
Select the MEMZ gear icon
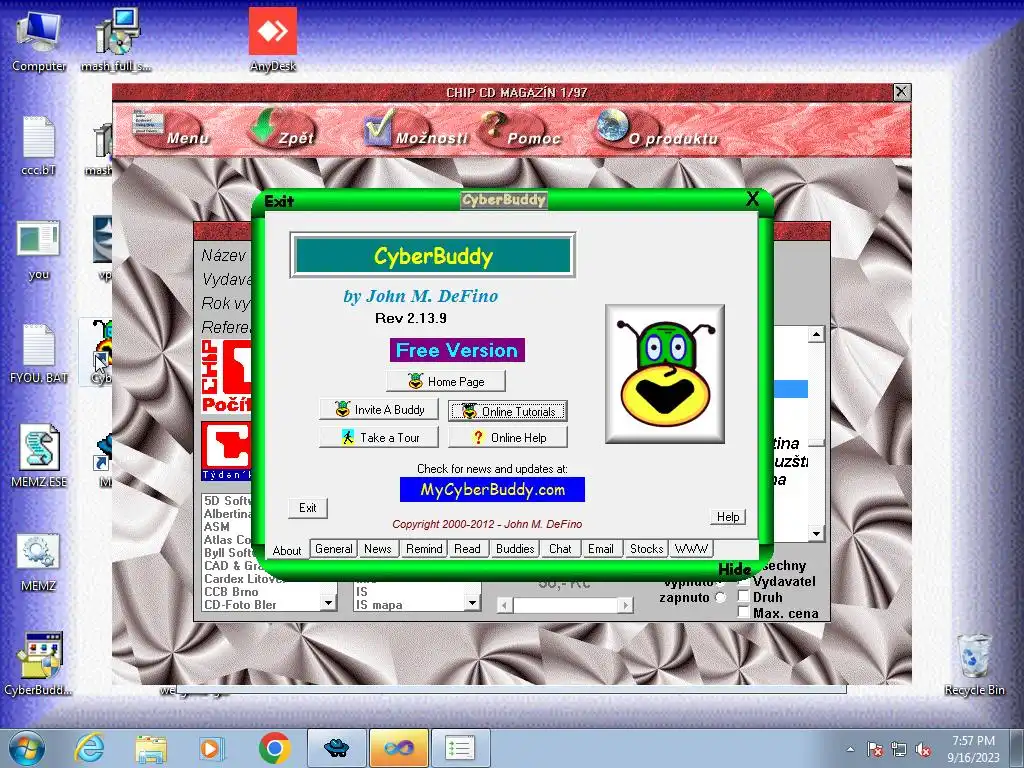[39, 561]
